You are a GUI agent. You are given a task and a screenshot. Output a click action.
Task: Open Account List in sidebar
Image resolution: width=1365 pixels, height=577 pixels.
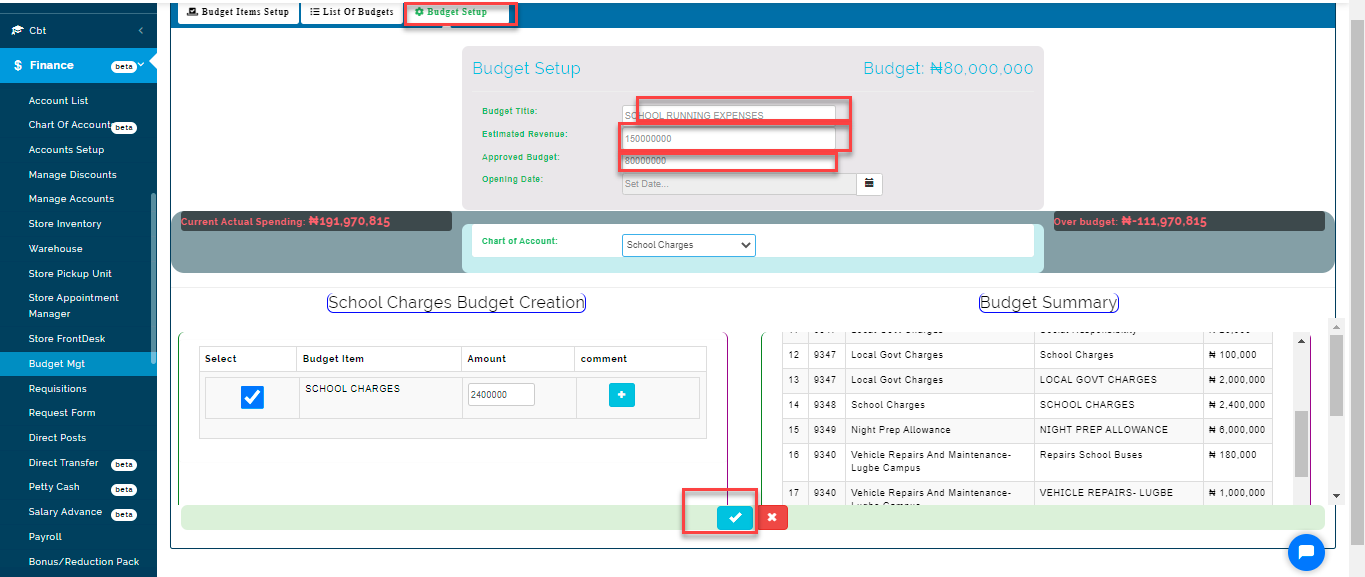click(x=59, y=101)
